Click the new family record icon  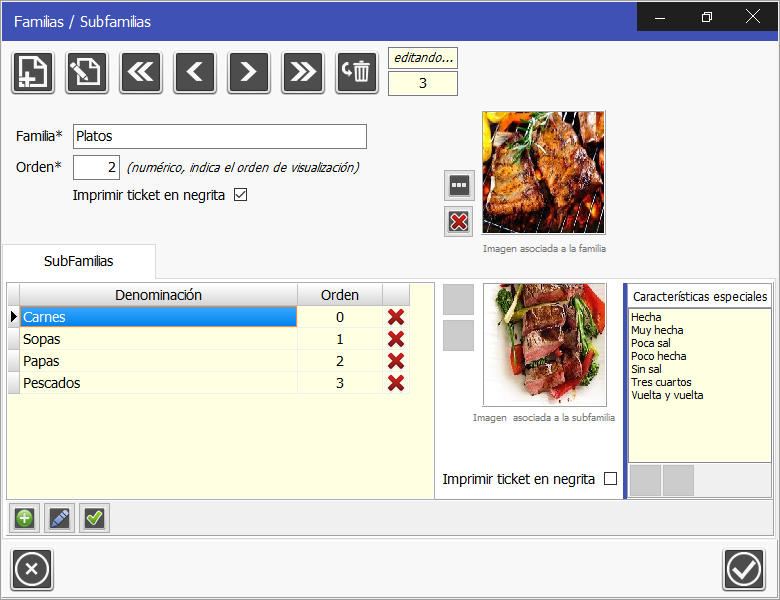click(x=33, y=72)
